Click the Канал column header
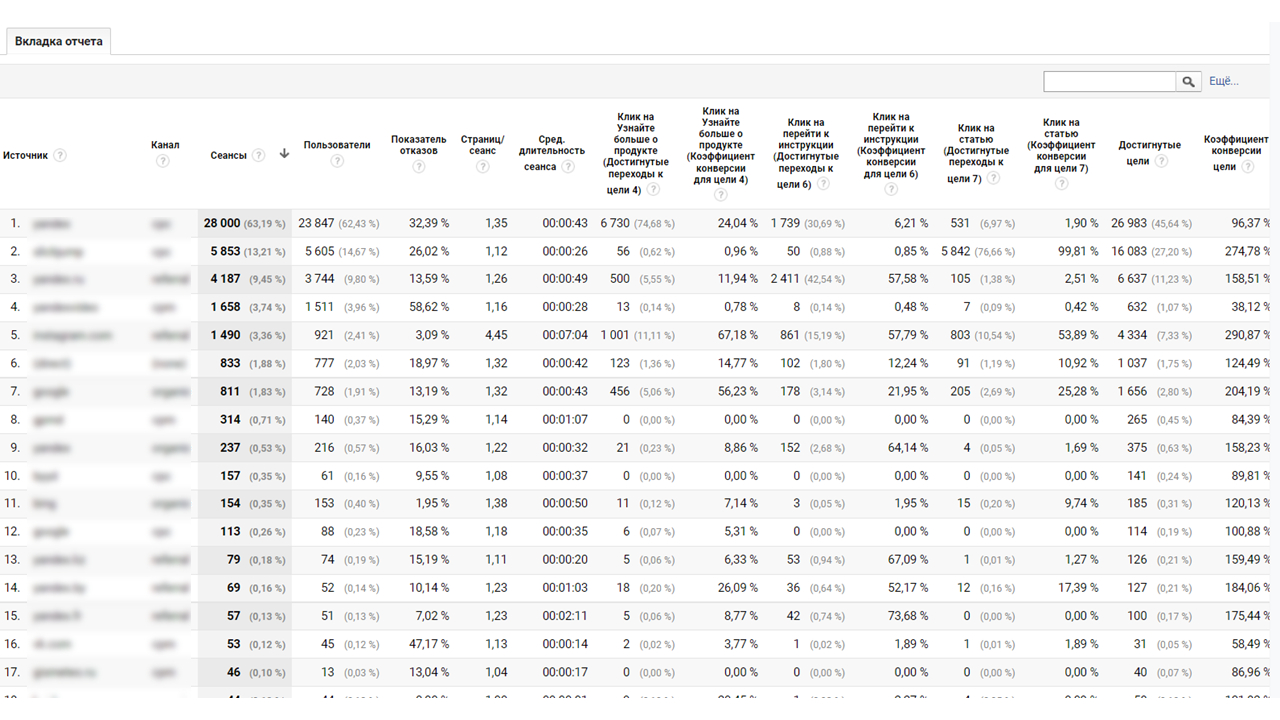Viewport: 1280px width, 720px height. [165, 145]
